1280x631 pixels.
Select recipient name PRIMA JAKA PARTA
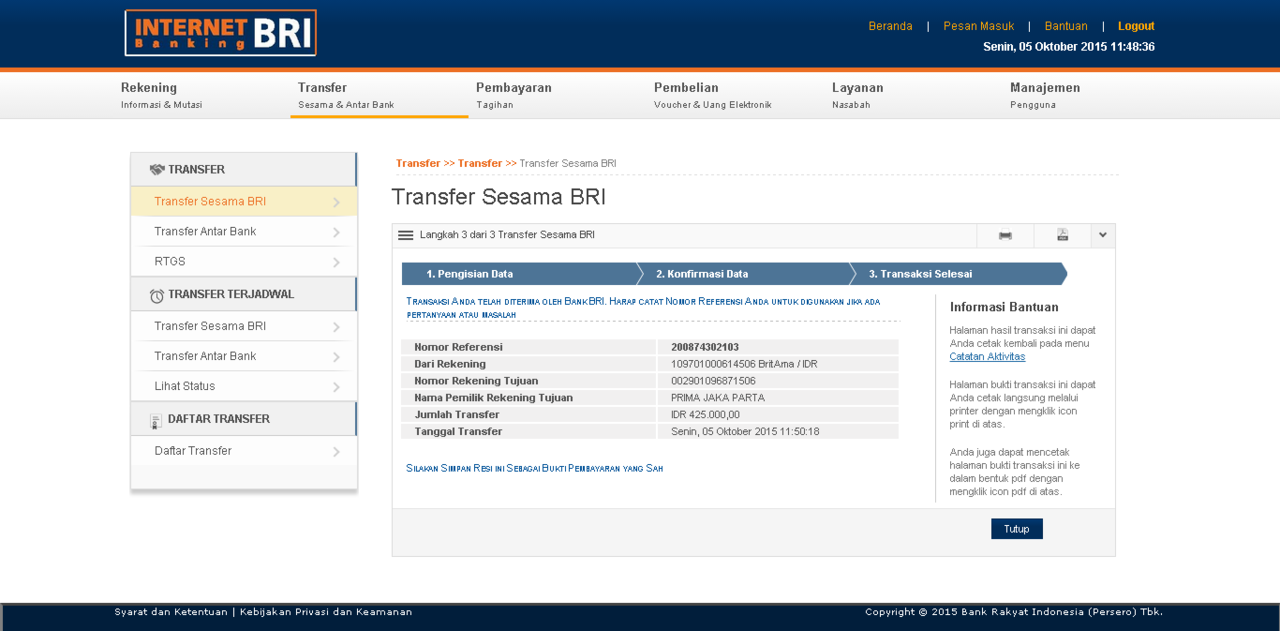[x=717, y=398]
